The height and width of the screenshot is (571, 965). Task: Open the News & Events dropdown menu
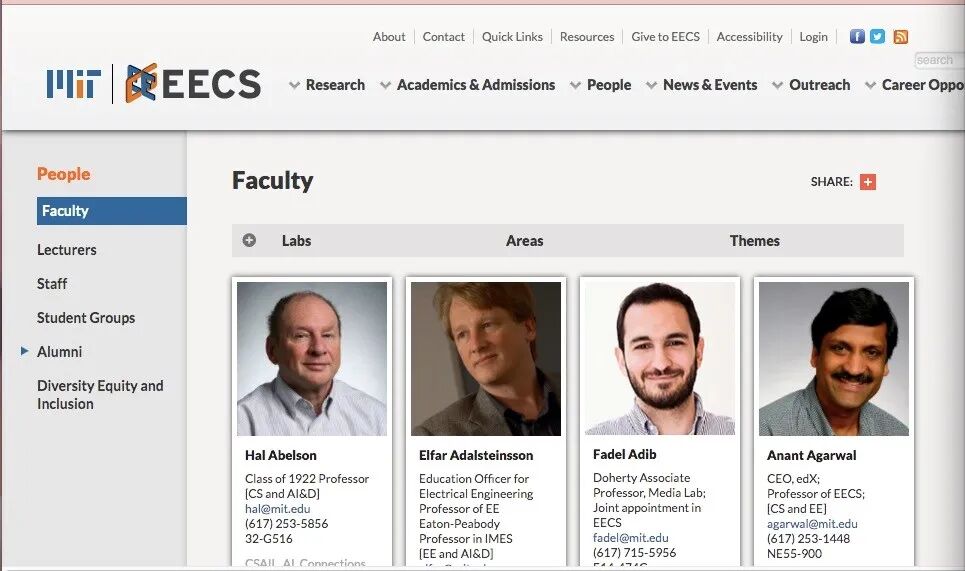click(702, 85)
